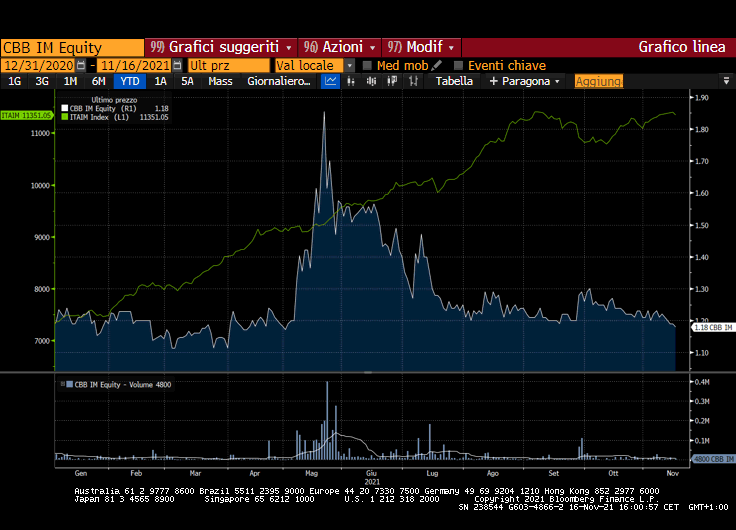
Task: Click the Tabella button
Action: coord(455,82)
